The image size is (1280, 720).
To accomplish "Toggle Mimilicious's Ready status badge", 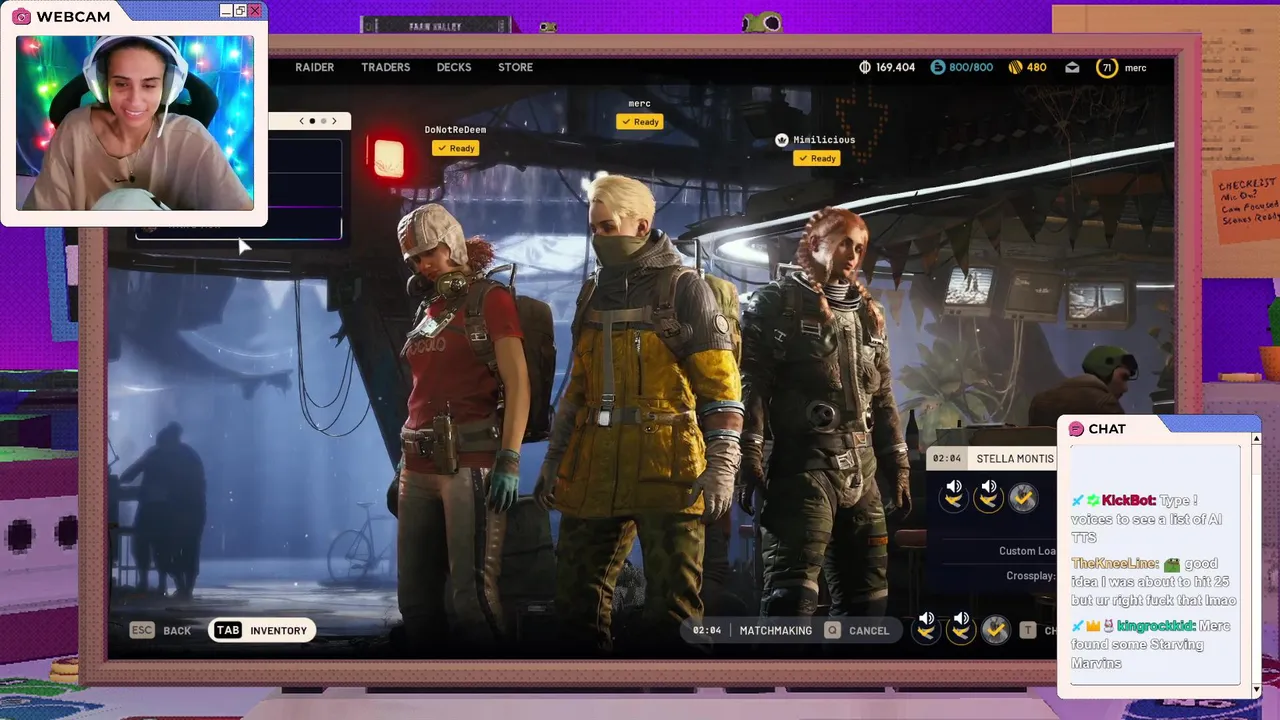I will (816, 158).
